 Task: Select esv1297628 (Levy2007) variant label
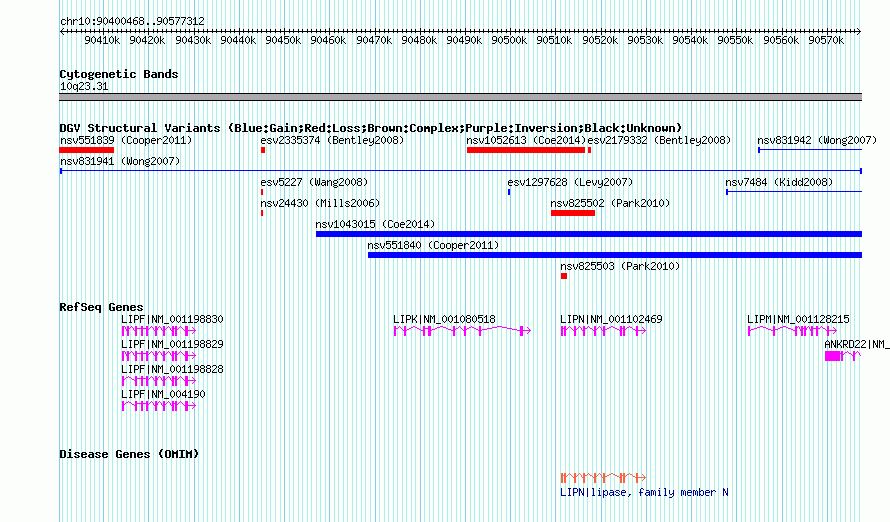[x=570, y=182]
